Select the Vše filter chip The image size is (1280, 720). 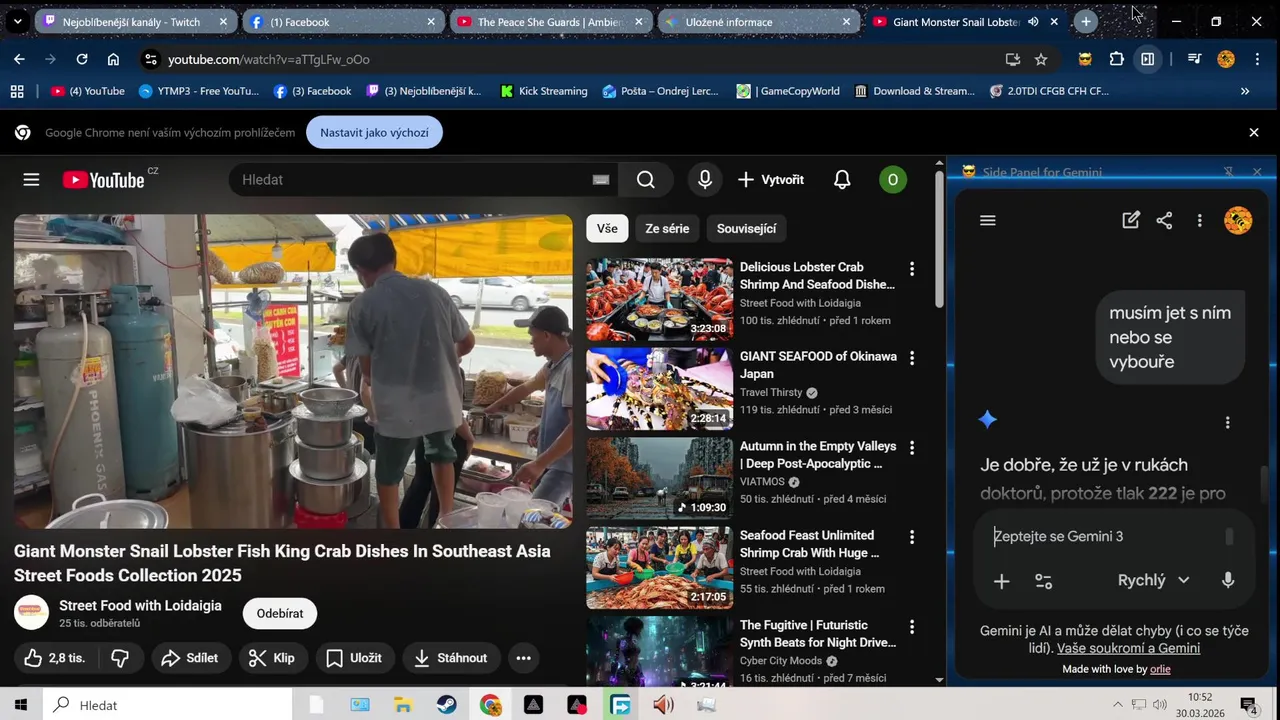click(x=607, y=229)
